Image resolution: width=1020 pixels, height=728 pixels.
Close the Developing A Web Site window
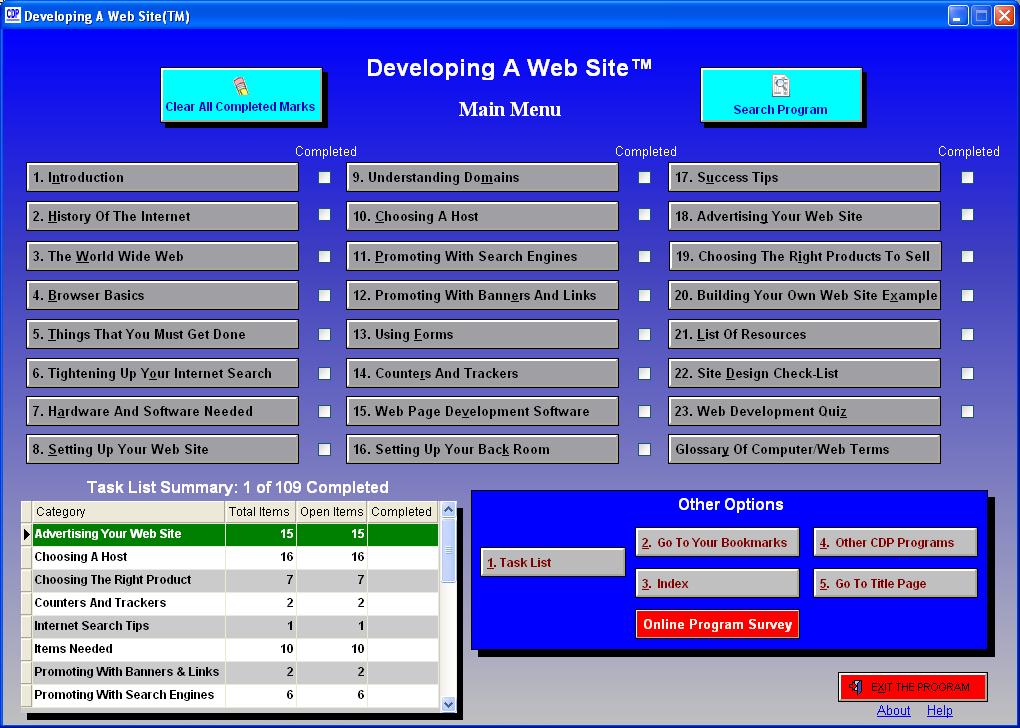tap(1004, 16)
